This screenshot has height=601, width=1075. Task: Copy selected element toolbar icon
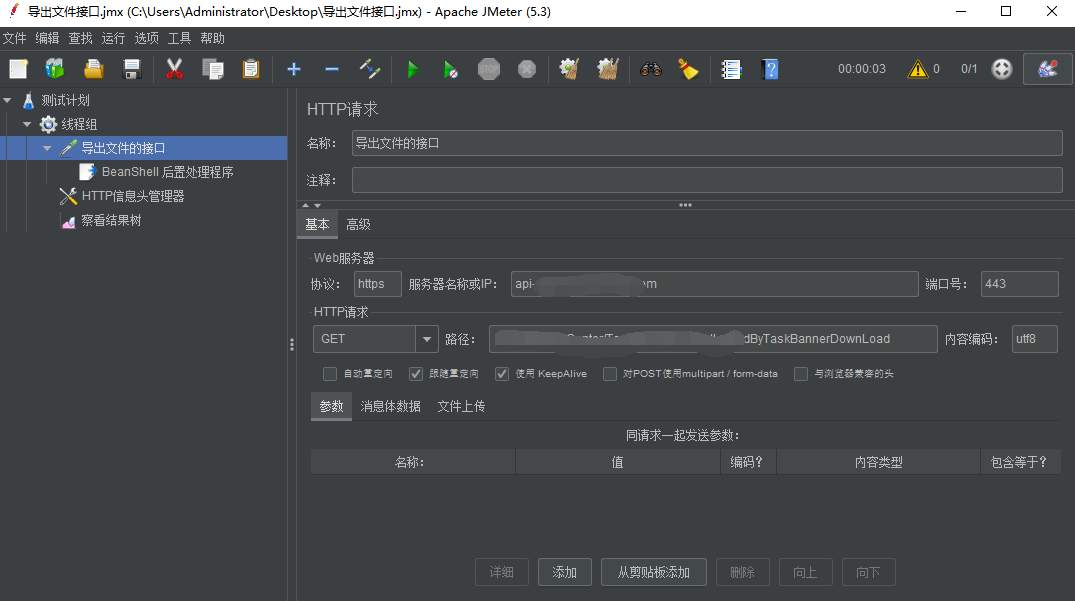pos(213,69)
